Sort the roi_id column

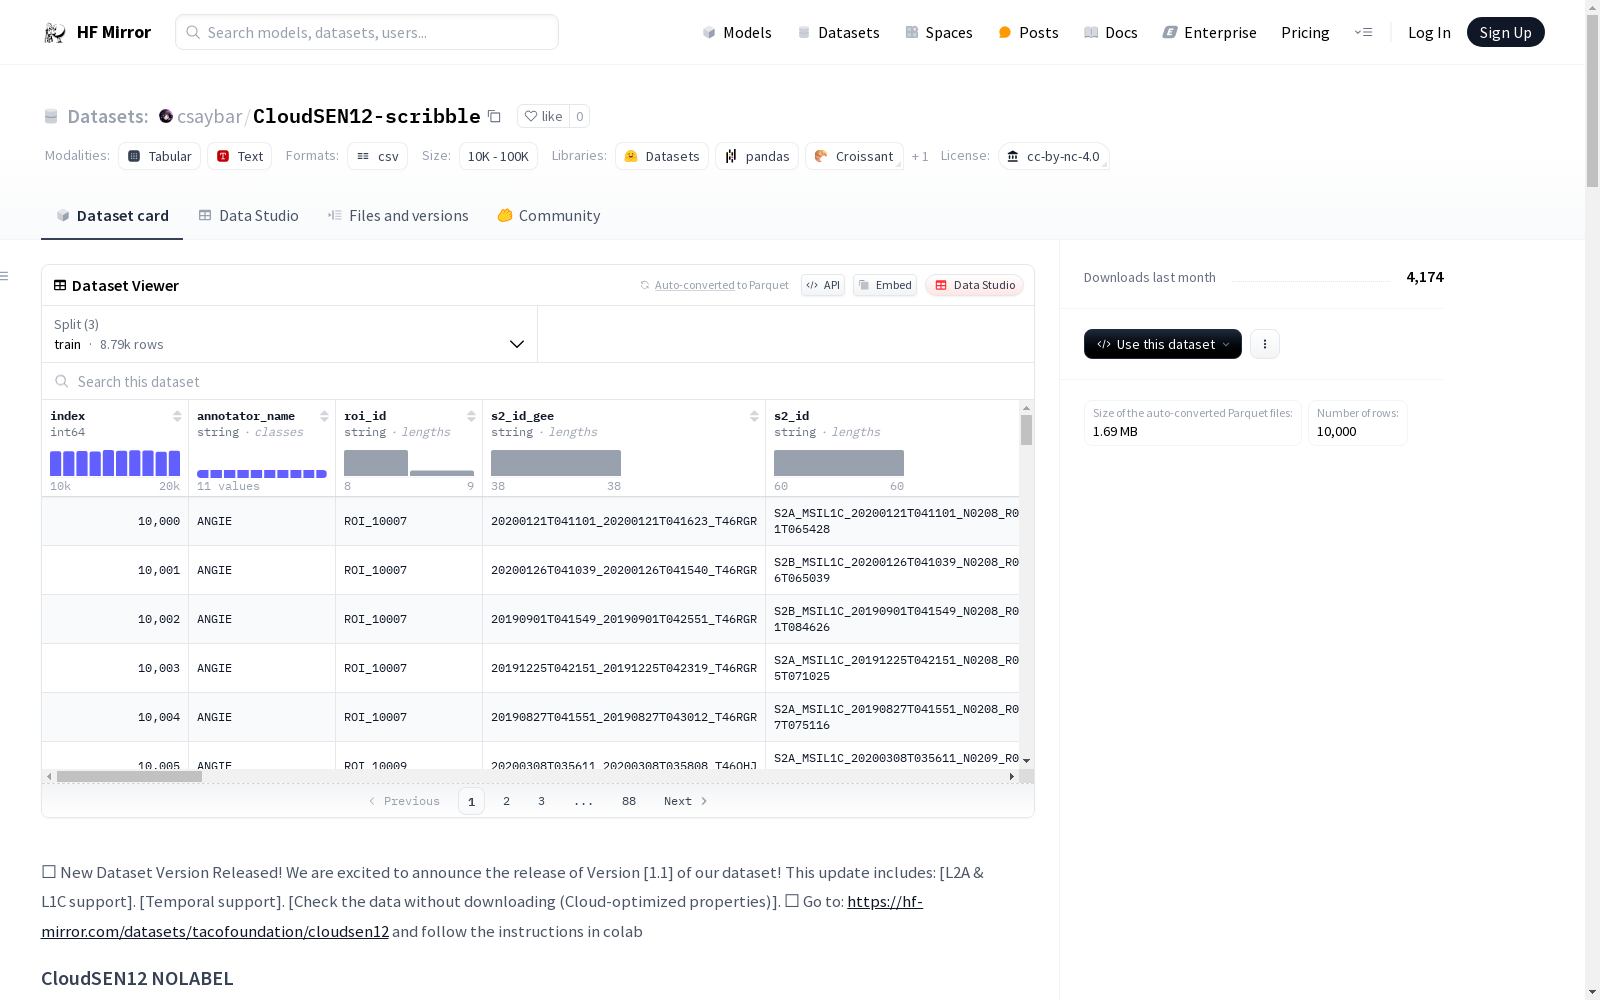coord(471,416)
